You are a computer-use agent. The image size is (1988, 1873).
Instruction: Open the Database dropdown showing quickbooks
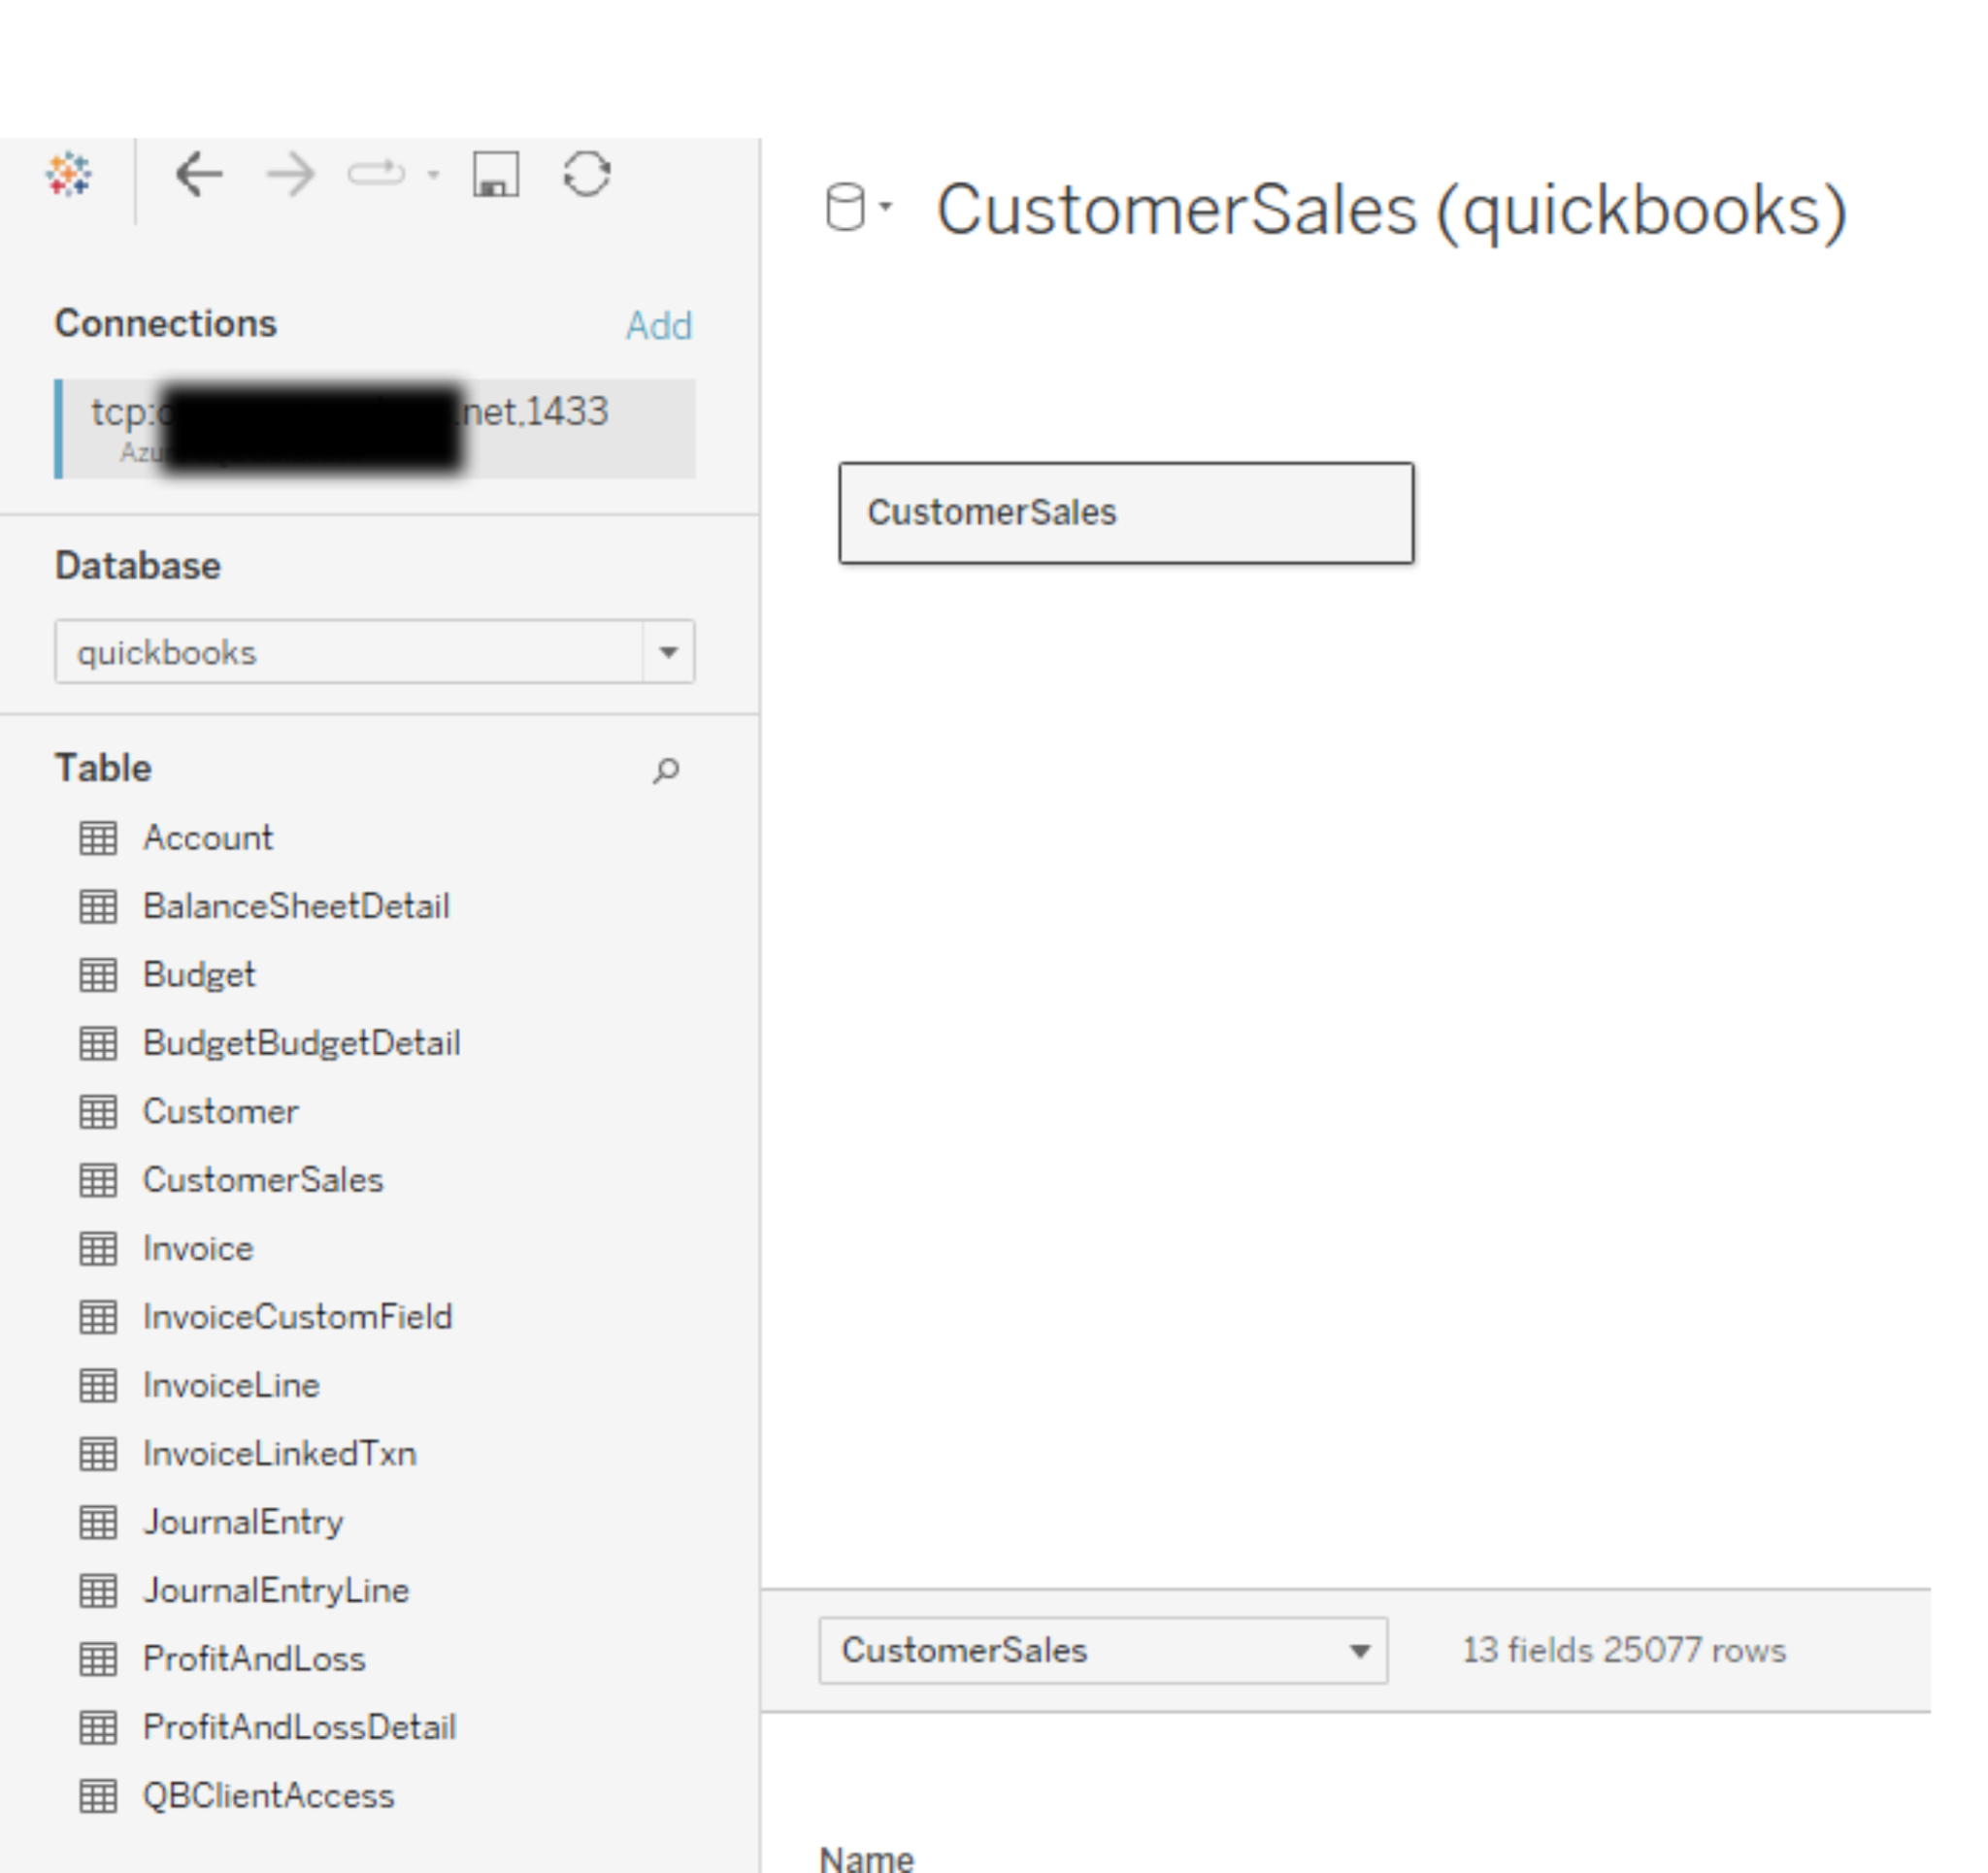pyautogui.click(x=666, y=652)
